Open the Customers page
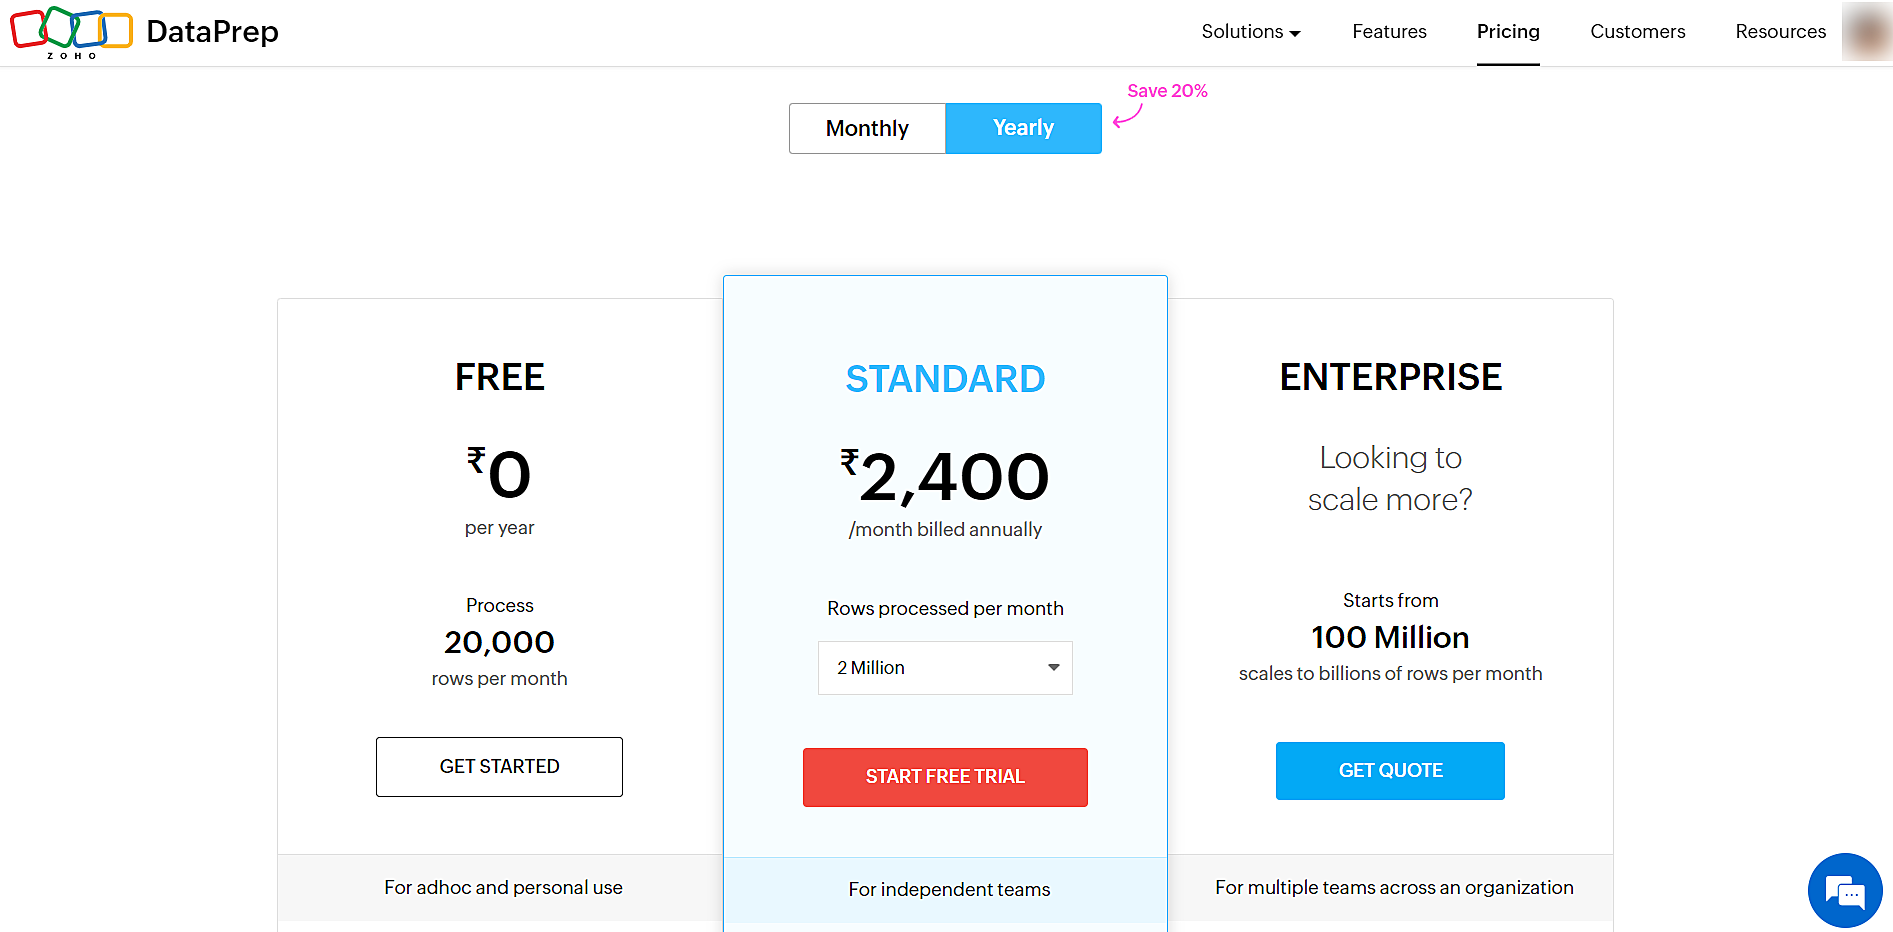Screen dimensions: 1893x932 coord(1637,32)
